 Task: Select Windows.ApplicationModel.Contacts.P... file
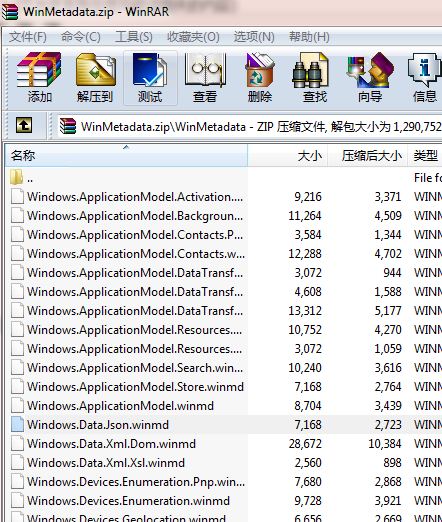(135, 235)
